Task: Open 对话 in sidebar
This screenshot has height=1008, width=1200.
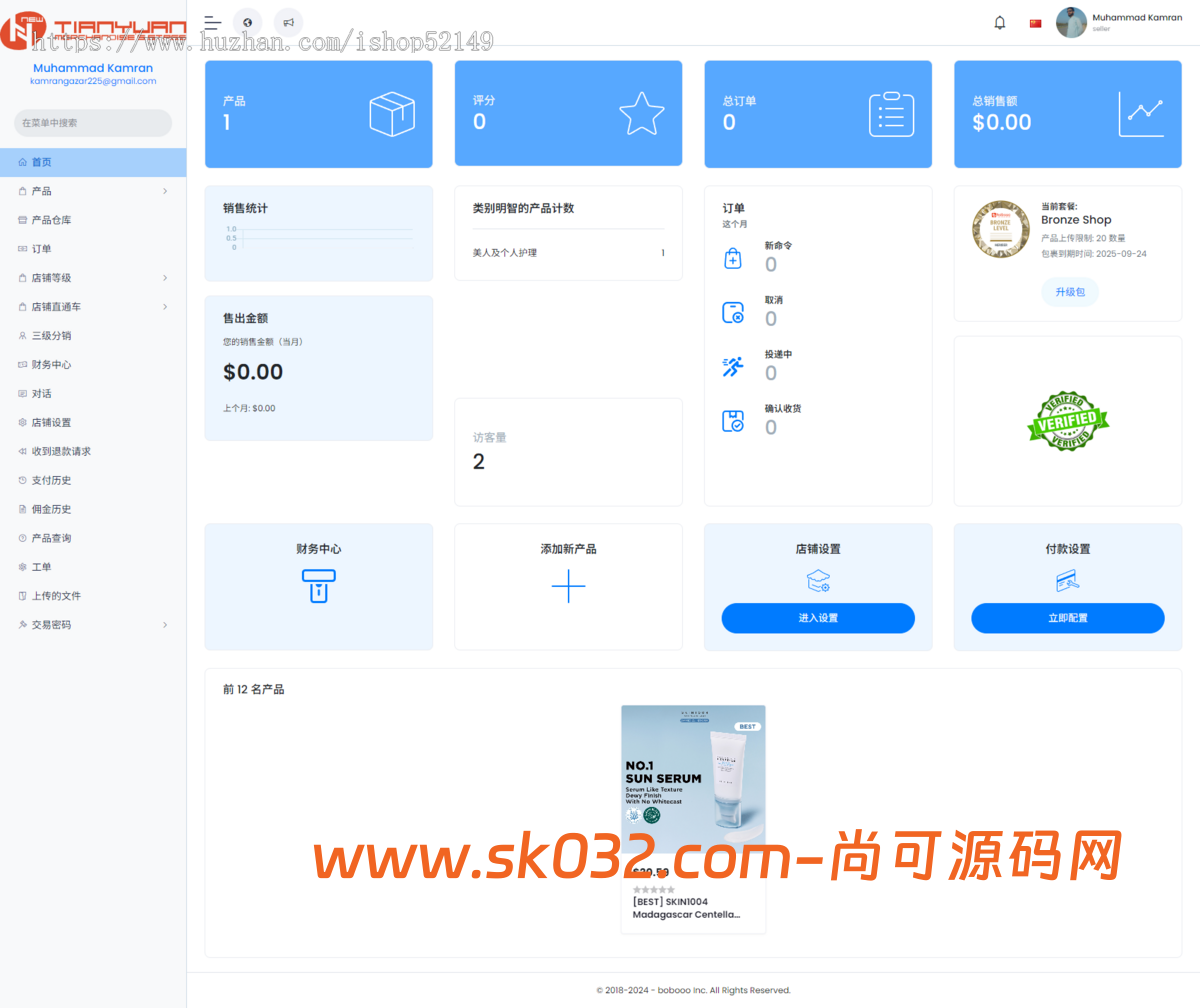Action: [x=93, y=394]
